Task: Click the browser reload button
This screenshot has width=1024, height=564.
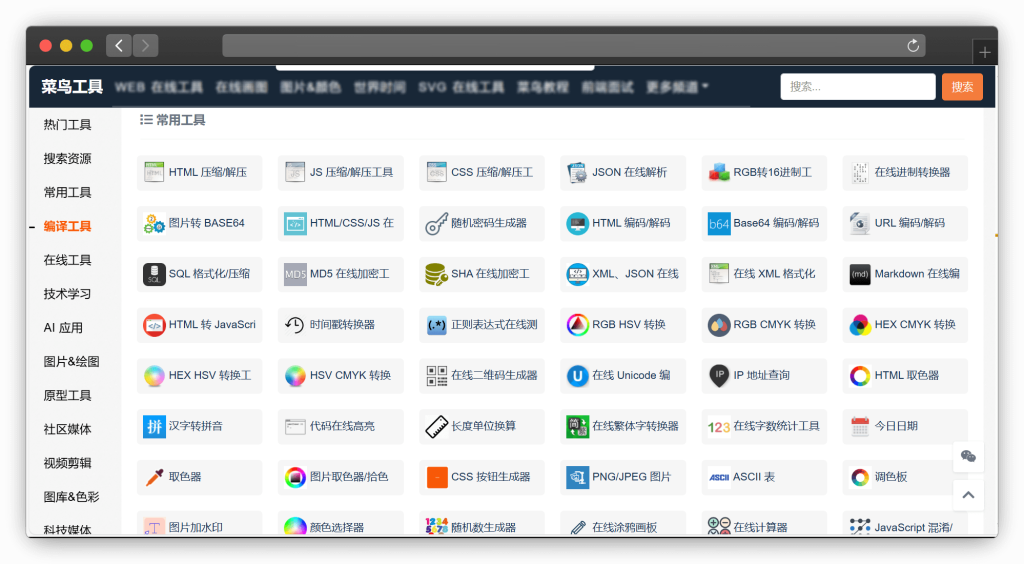Action: [912, 46]
